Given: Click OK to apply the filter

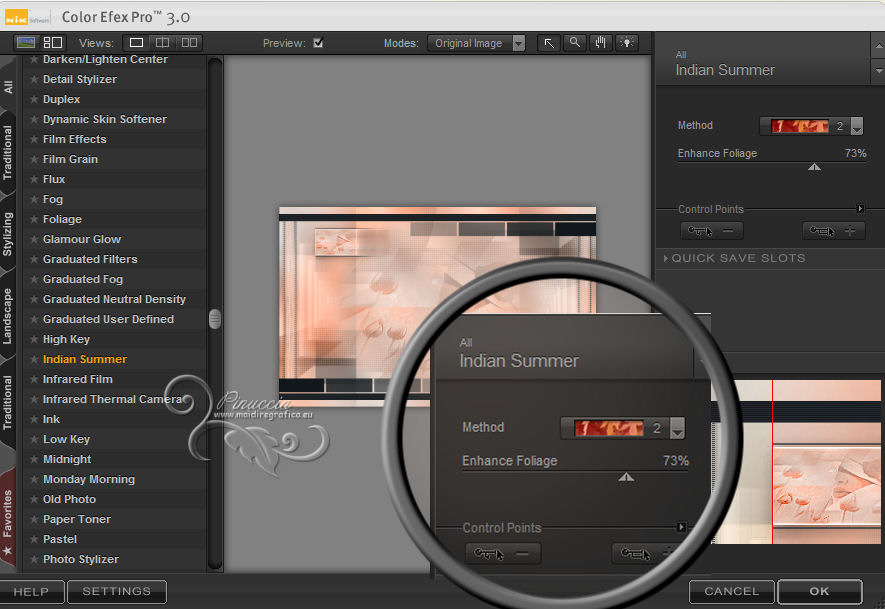Looking at the screenshot, I should pos(820,592).
